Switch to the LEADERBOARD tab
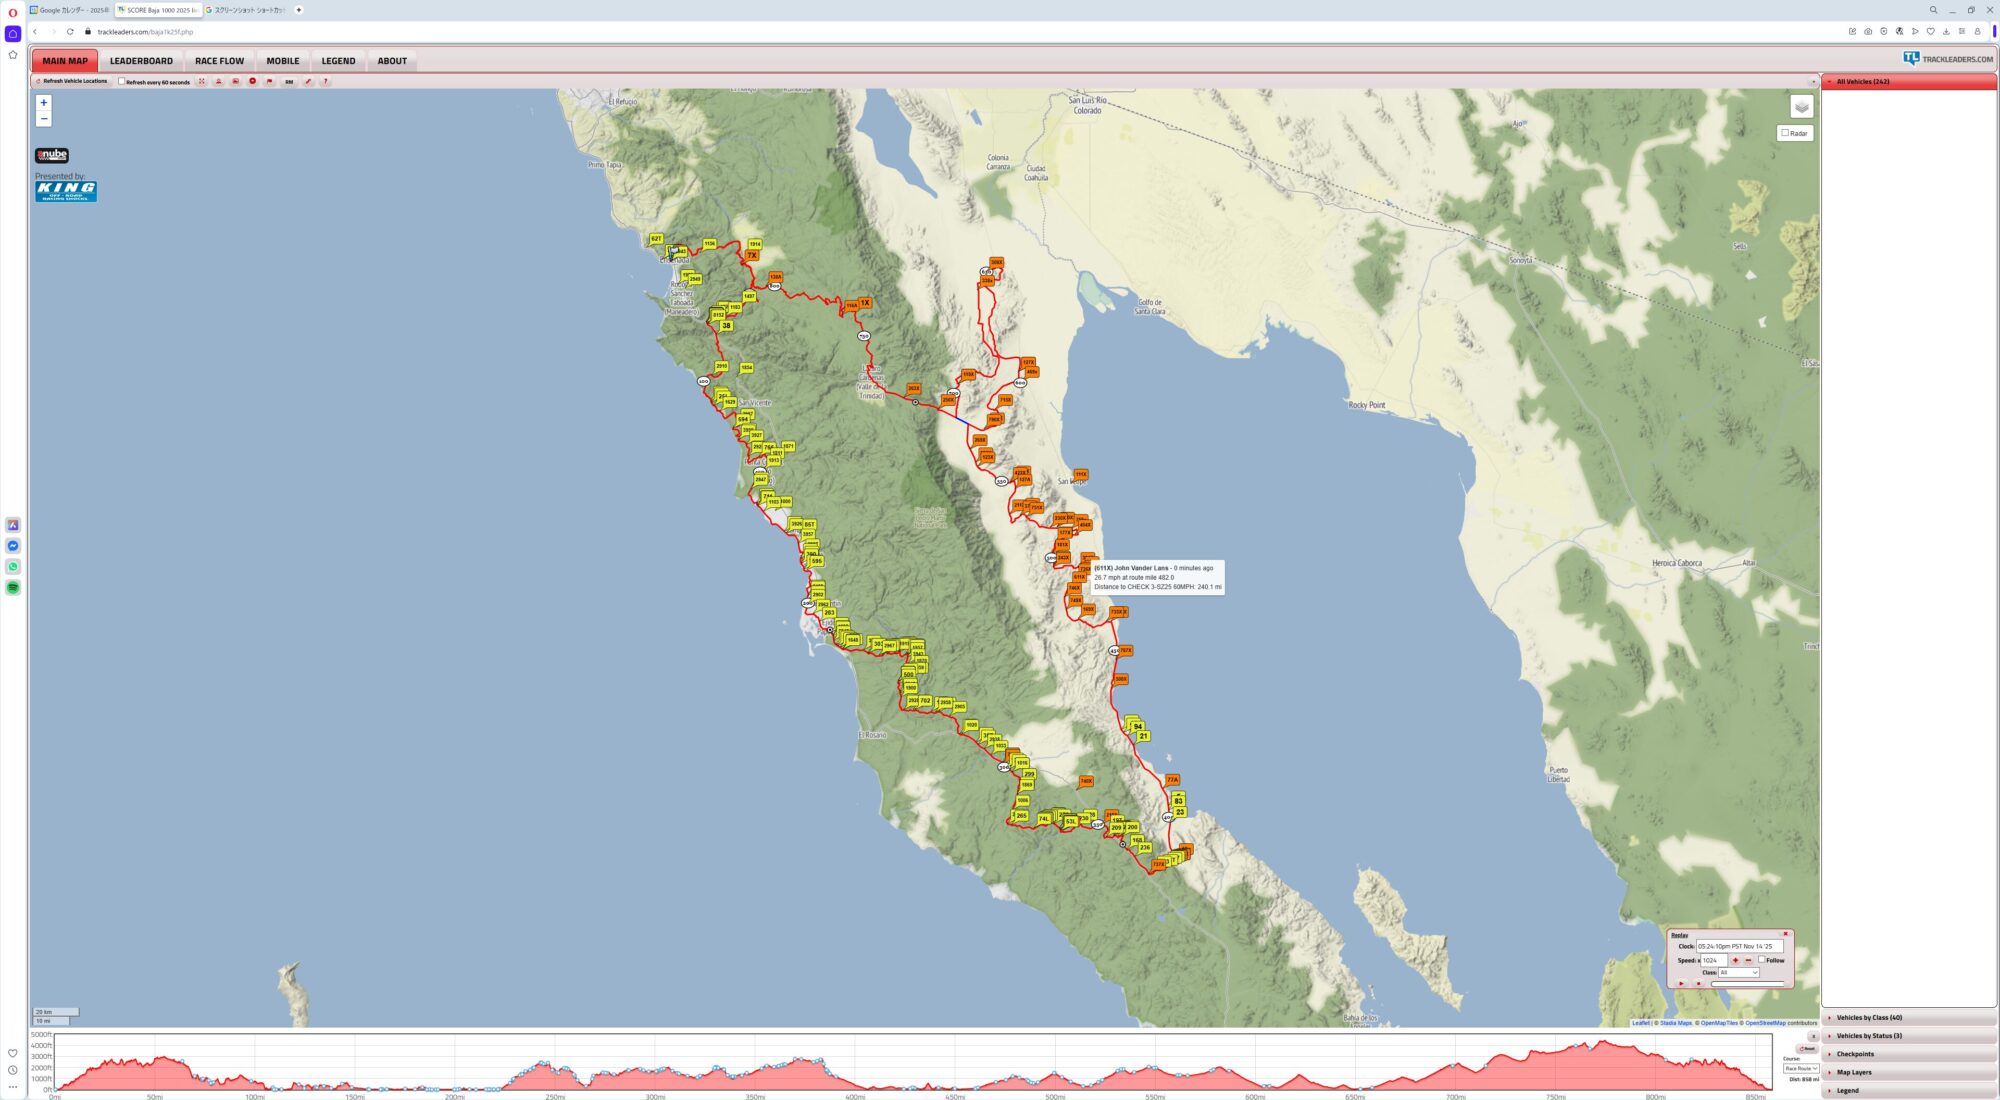 coord(141,61)
